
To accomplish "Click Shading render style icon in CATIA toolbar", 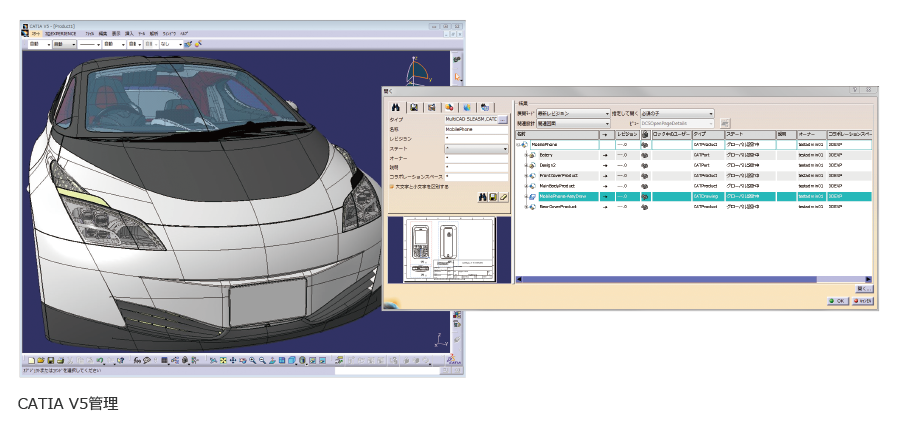I will (x=302, y=361).
